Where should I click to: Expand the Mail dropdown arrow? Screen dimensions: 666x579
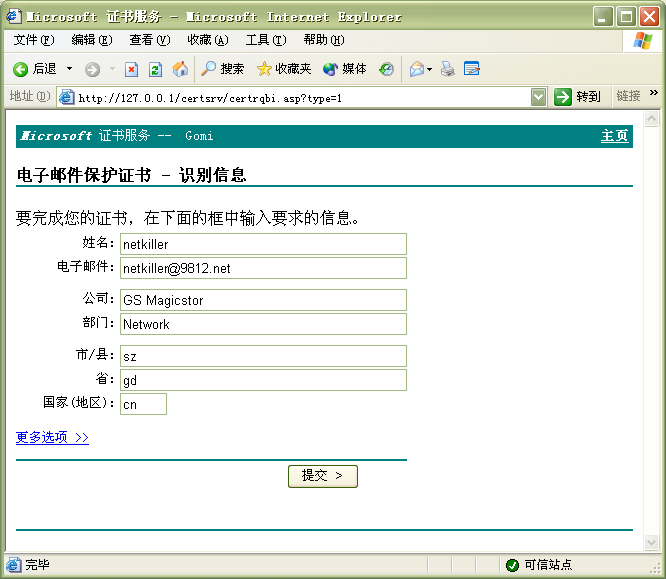[x=429, y=69]
